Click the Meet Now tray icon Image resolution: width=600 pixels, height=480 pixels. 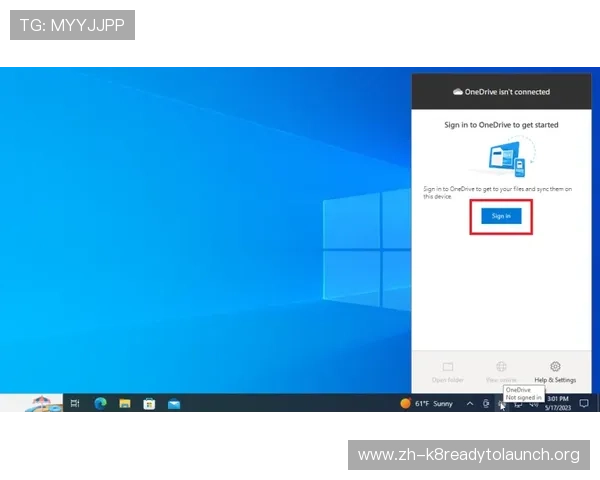[x=486, y=403]
